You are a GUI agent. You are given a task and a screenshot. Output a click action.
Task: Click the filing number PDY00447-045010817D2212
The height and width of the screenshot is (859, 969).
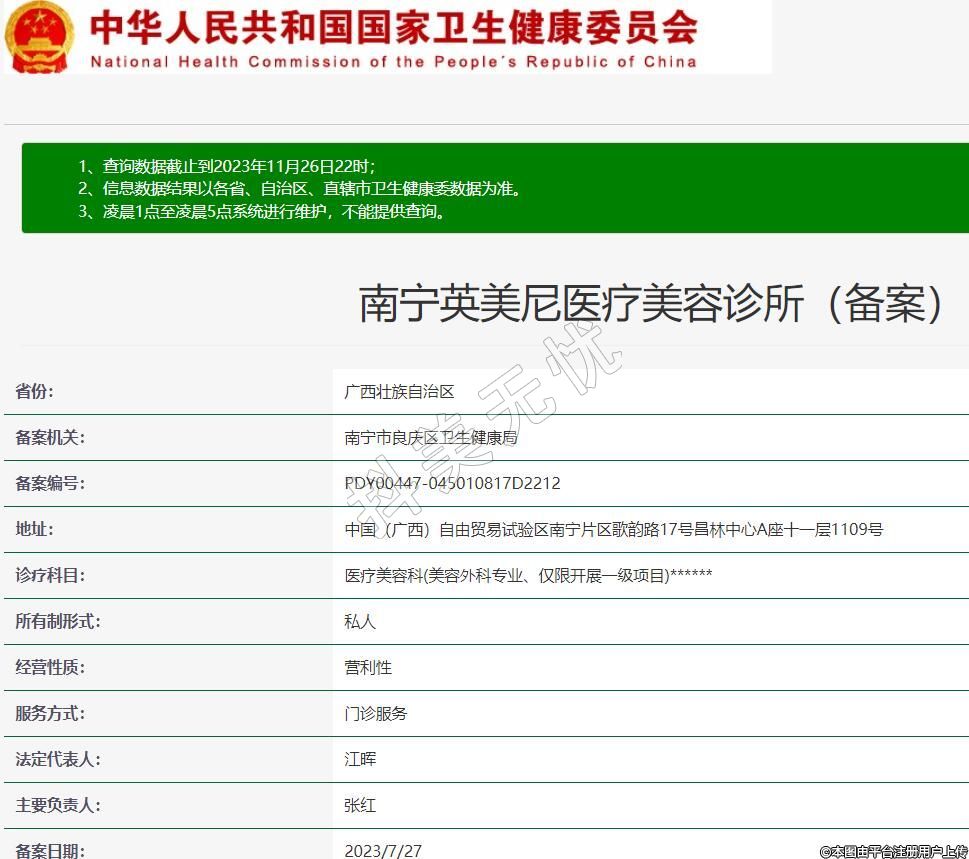[x=452, y=483]
